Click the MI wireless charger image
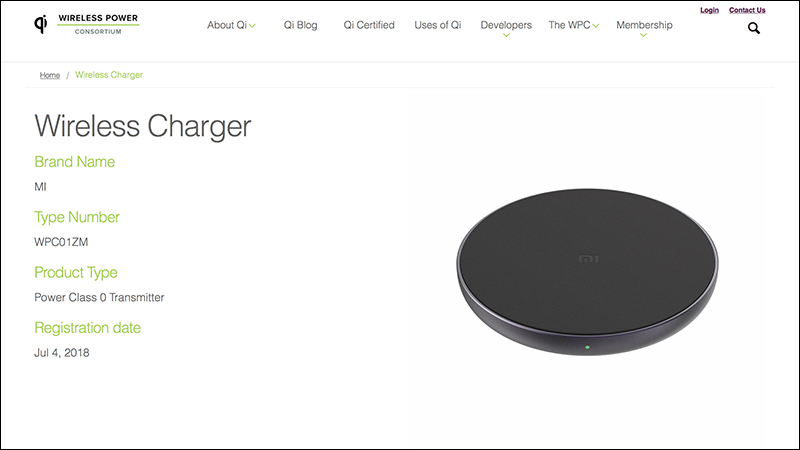The image size is (800, 450). pos(587,272)
